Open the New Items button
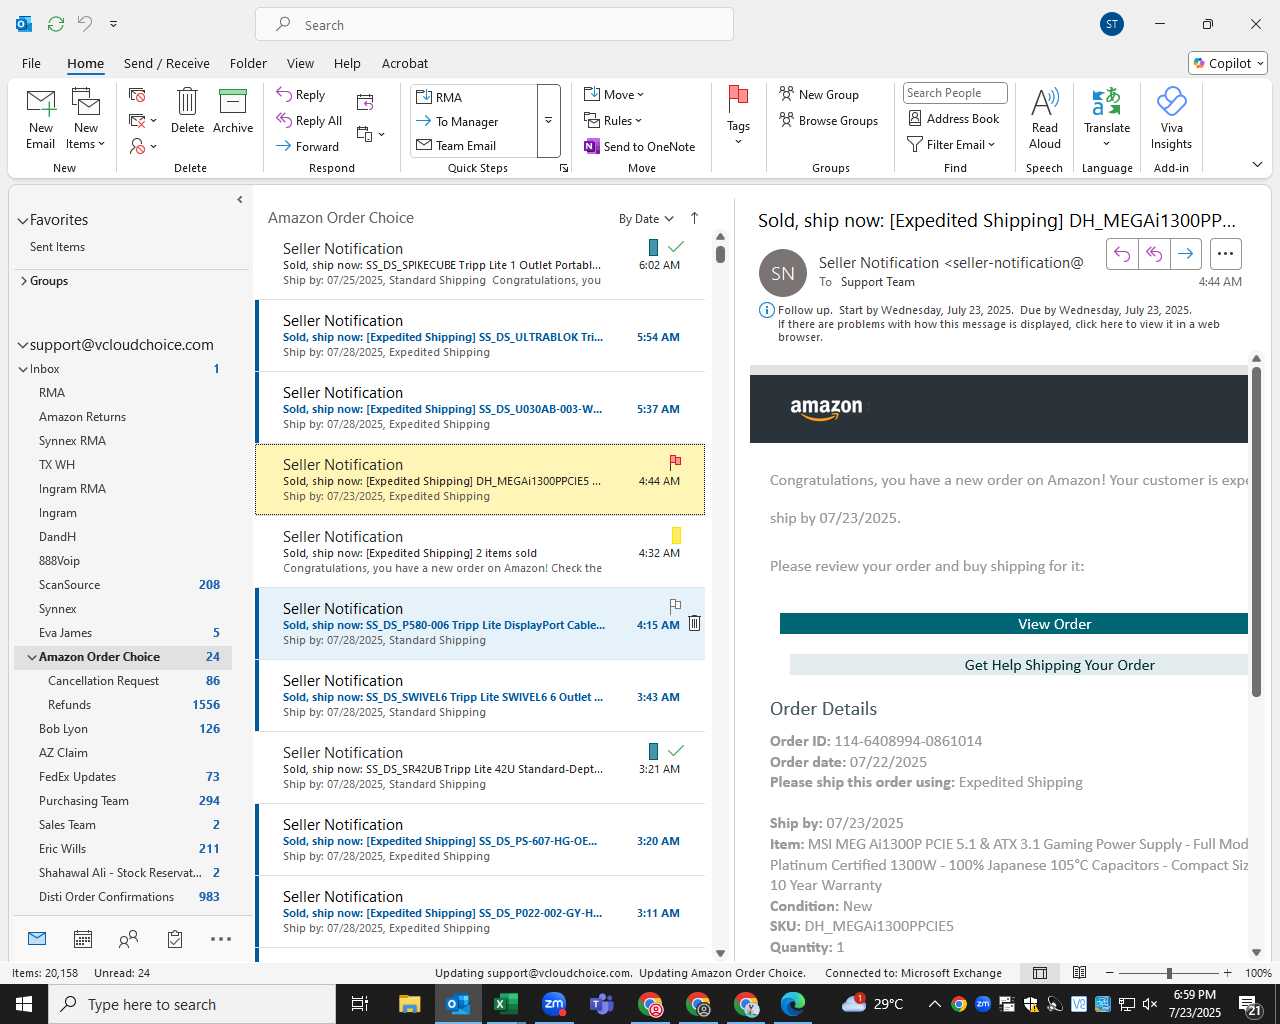Screen dimensions: 1280x1024 click(x=87, y=118)
